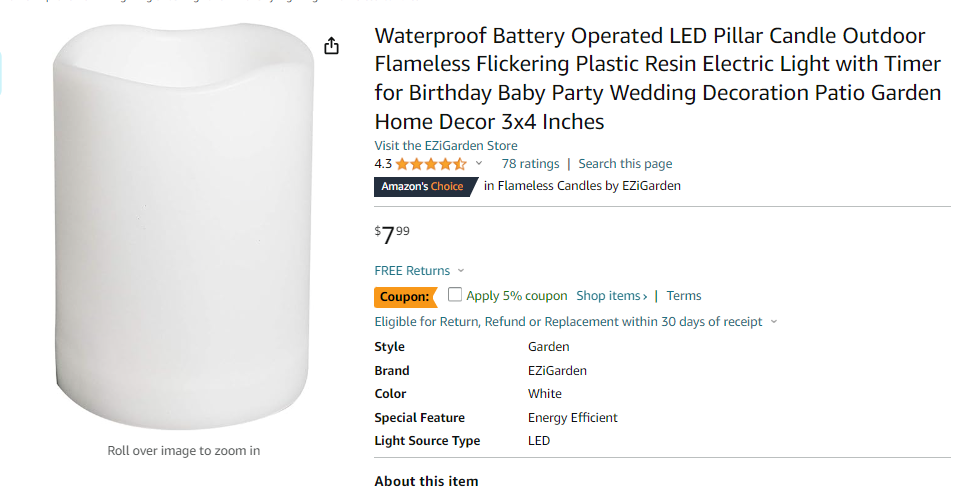
Task: Enable the Apply 5% coupon checkbox
Action: click(455, 295)
